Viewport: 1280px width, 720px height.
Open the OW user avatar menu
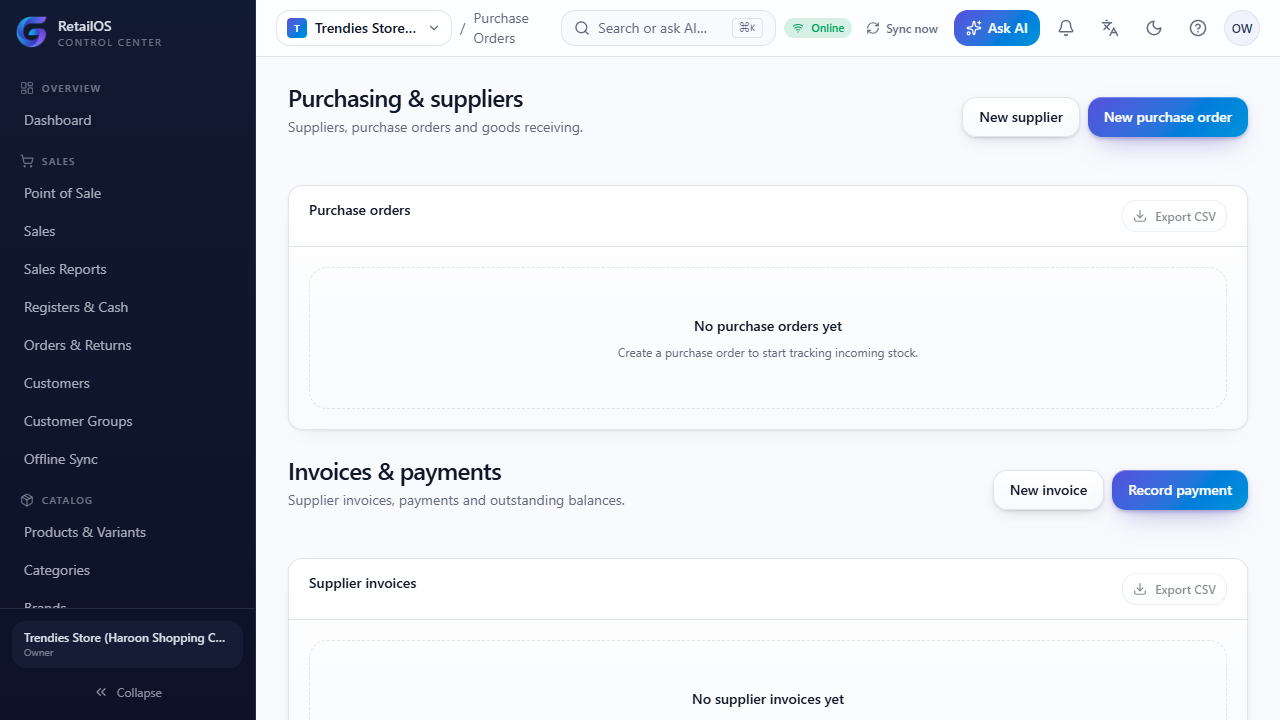tap(1242, 28)
